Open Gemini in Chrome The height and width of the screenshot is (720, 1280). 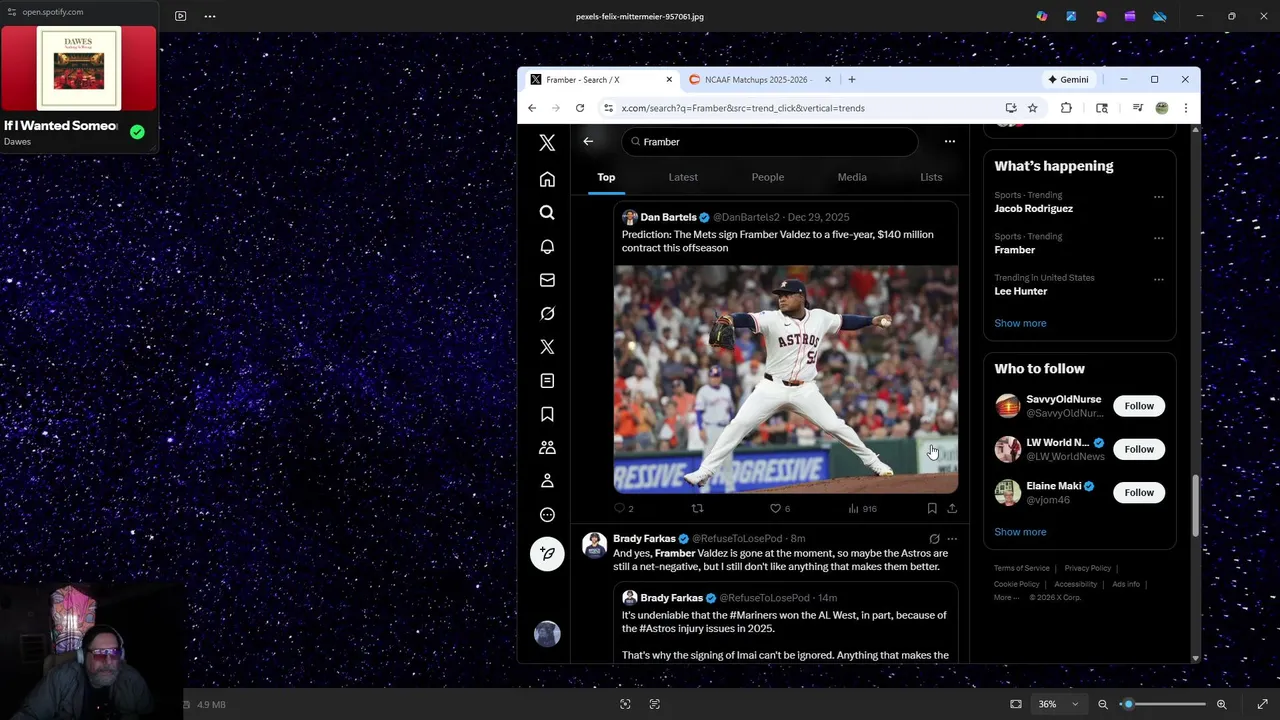(x=1068, y=79)
